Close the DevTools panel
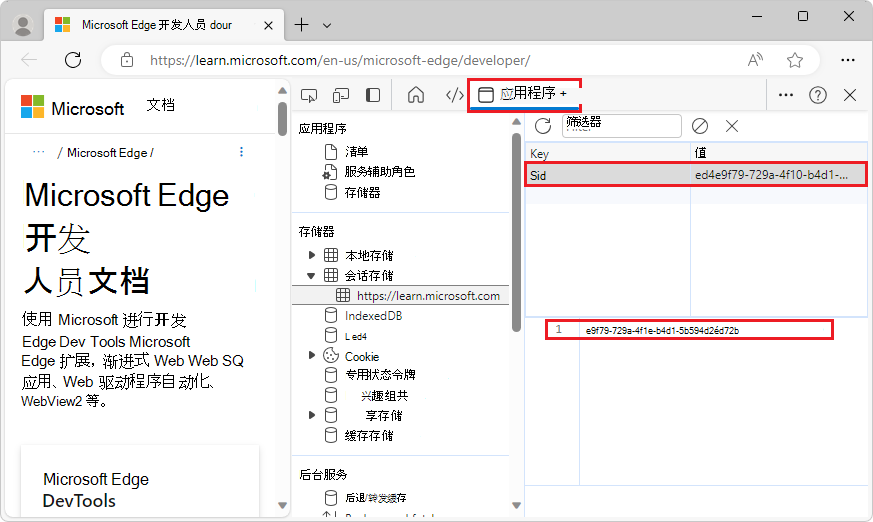The width and height of the screenshot is (873, 522). coord(850,95)
